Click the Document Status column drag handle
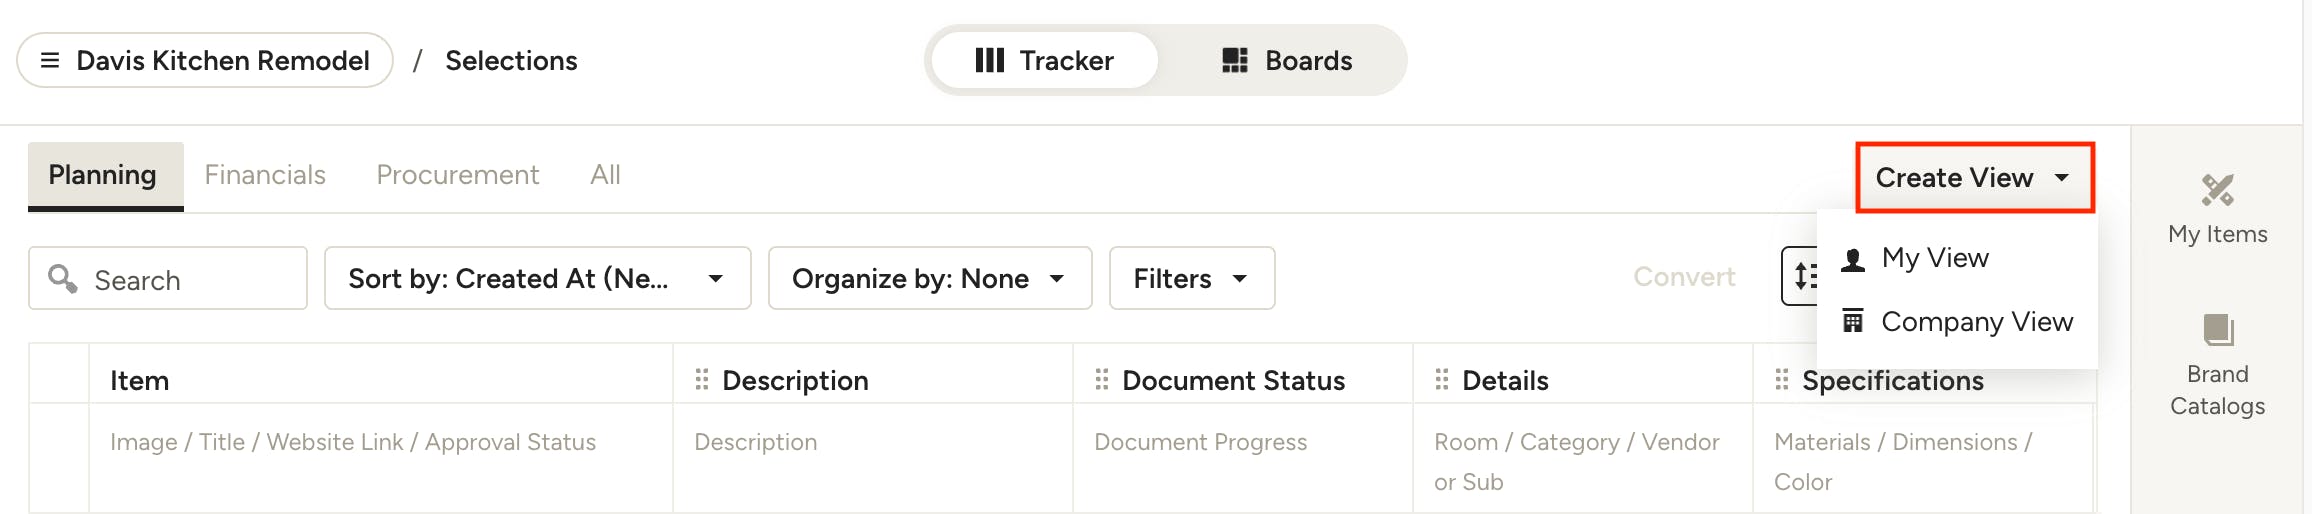This screenshot has height=514, width=2312. tap(1102, 380)
